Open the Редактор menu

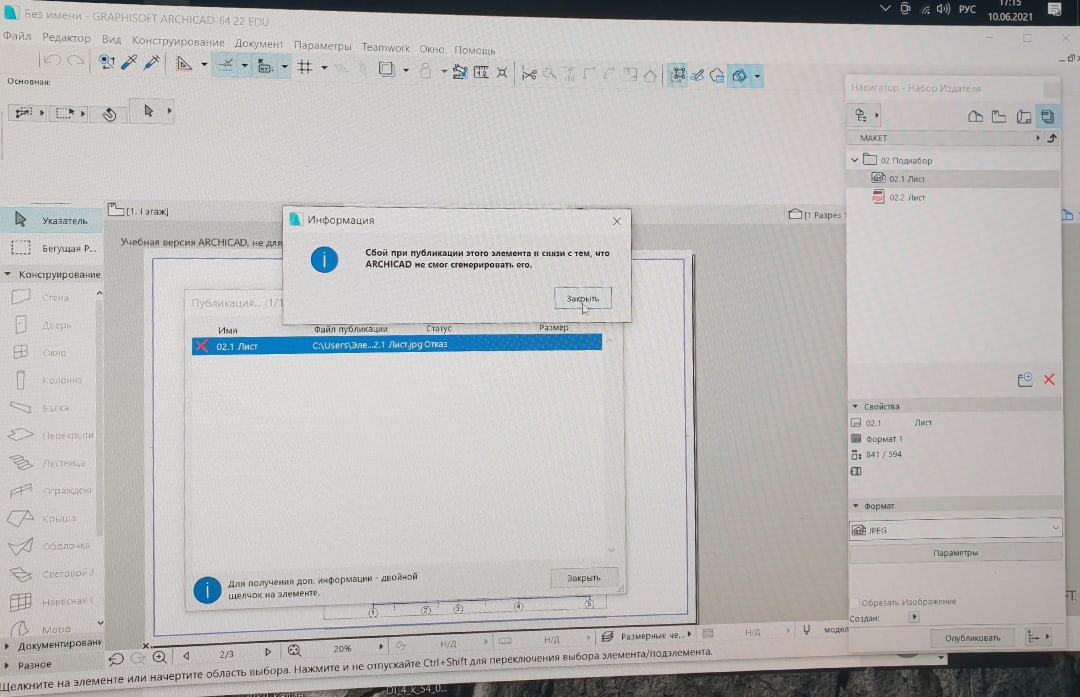point(66,38)
